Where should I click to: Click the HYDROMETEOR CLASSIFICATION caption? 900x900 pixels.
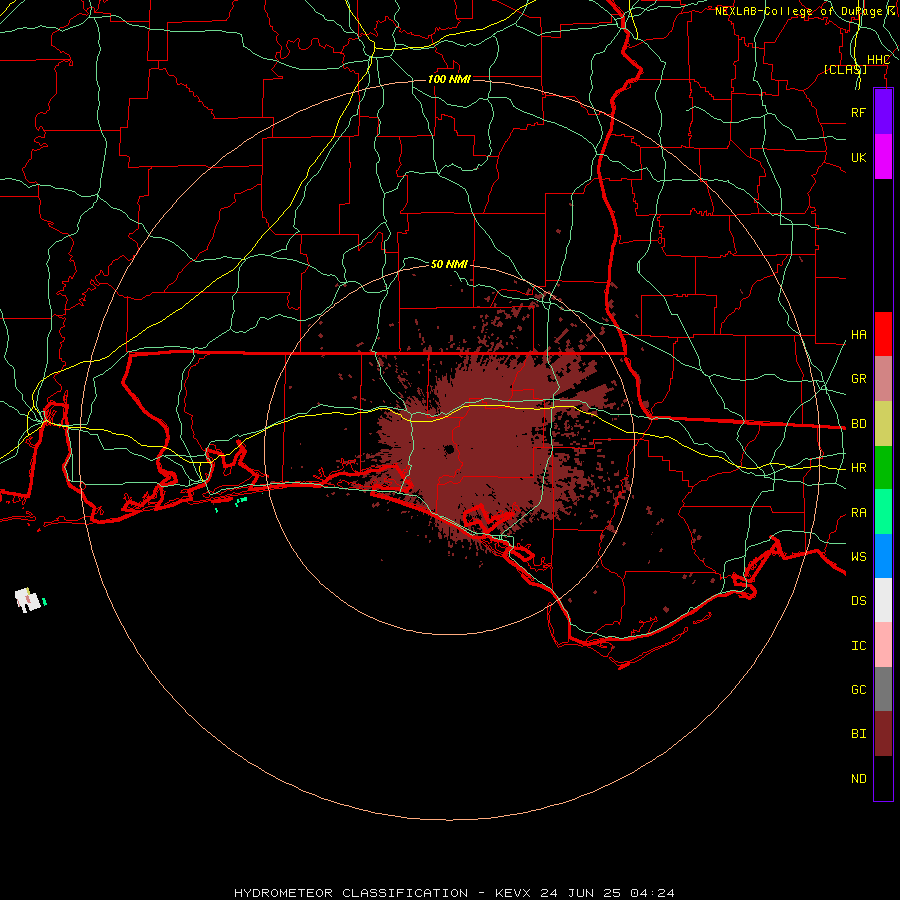351,893
